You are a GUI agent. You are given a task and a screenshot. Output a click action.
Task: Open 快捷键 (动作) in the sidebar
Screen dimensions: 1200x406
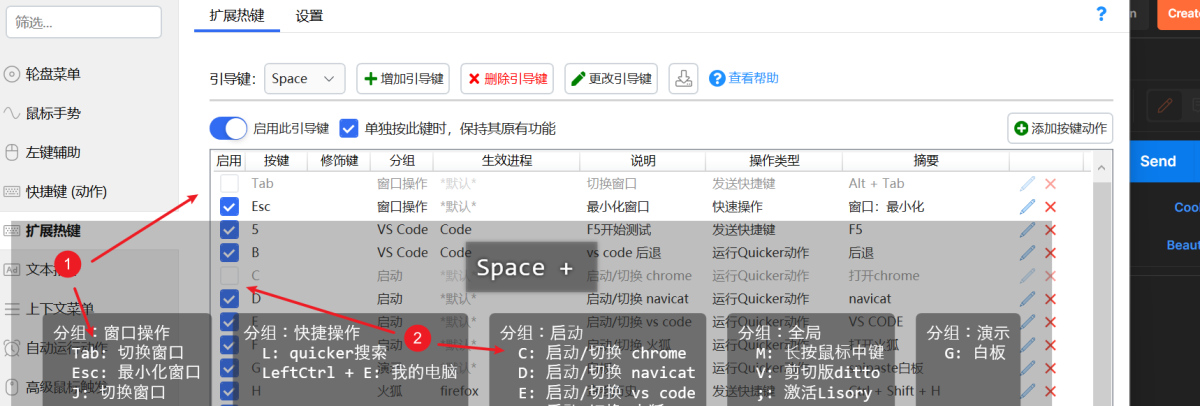(66, 191)
